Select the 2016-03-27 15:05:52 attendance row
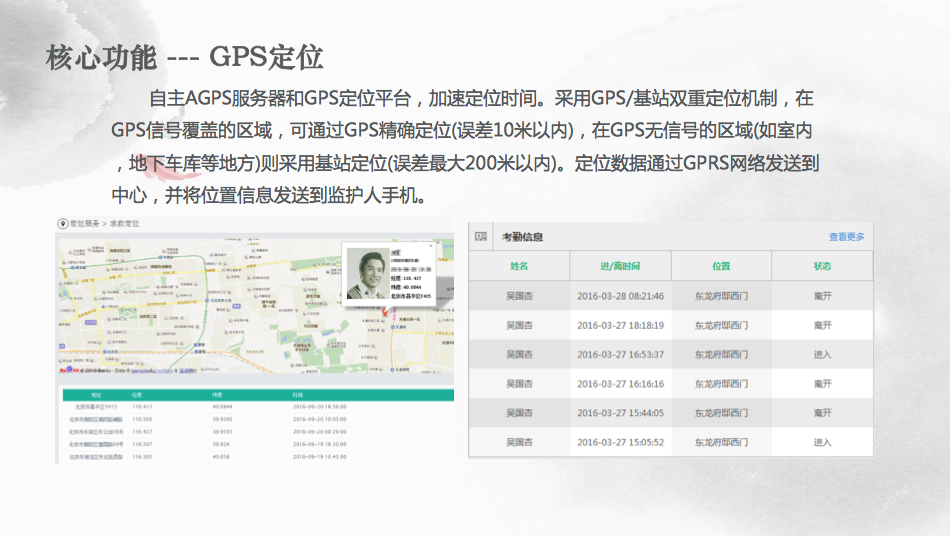The width and height of the screenshot is (950, 536). click(x=670, y=442)
